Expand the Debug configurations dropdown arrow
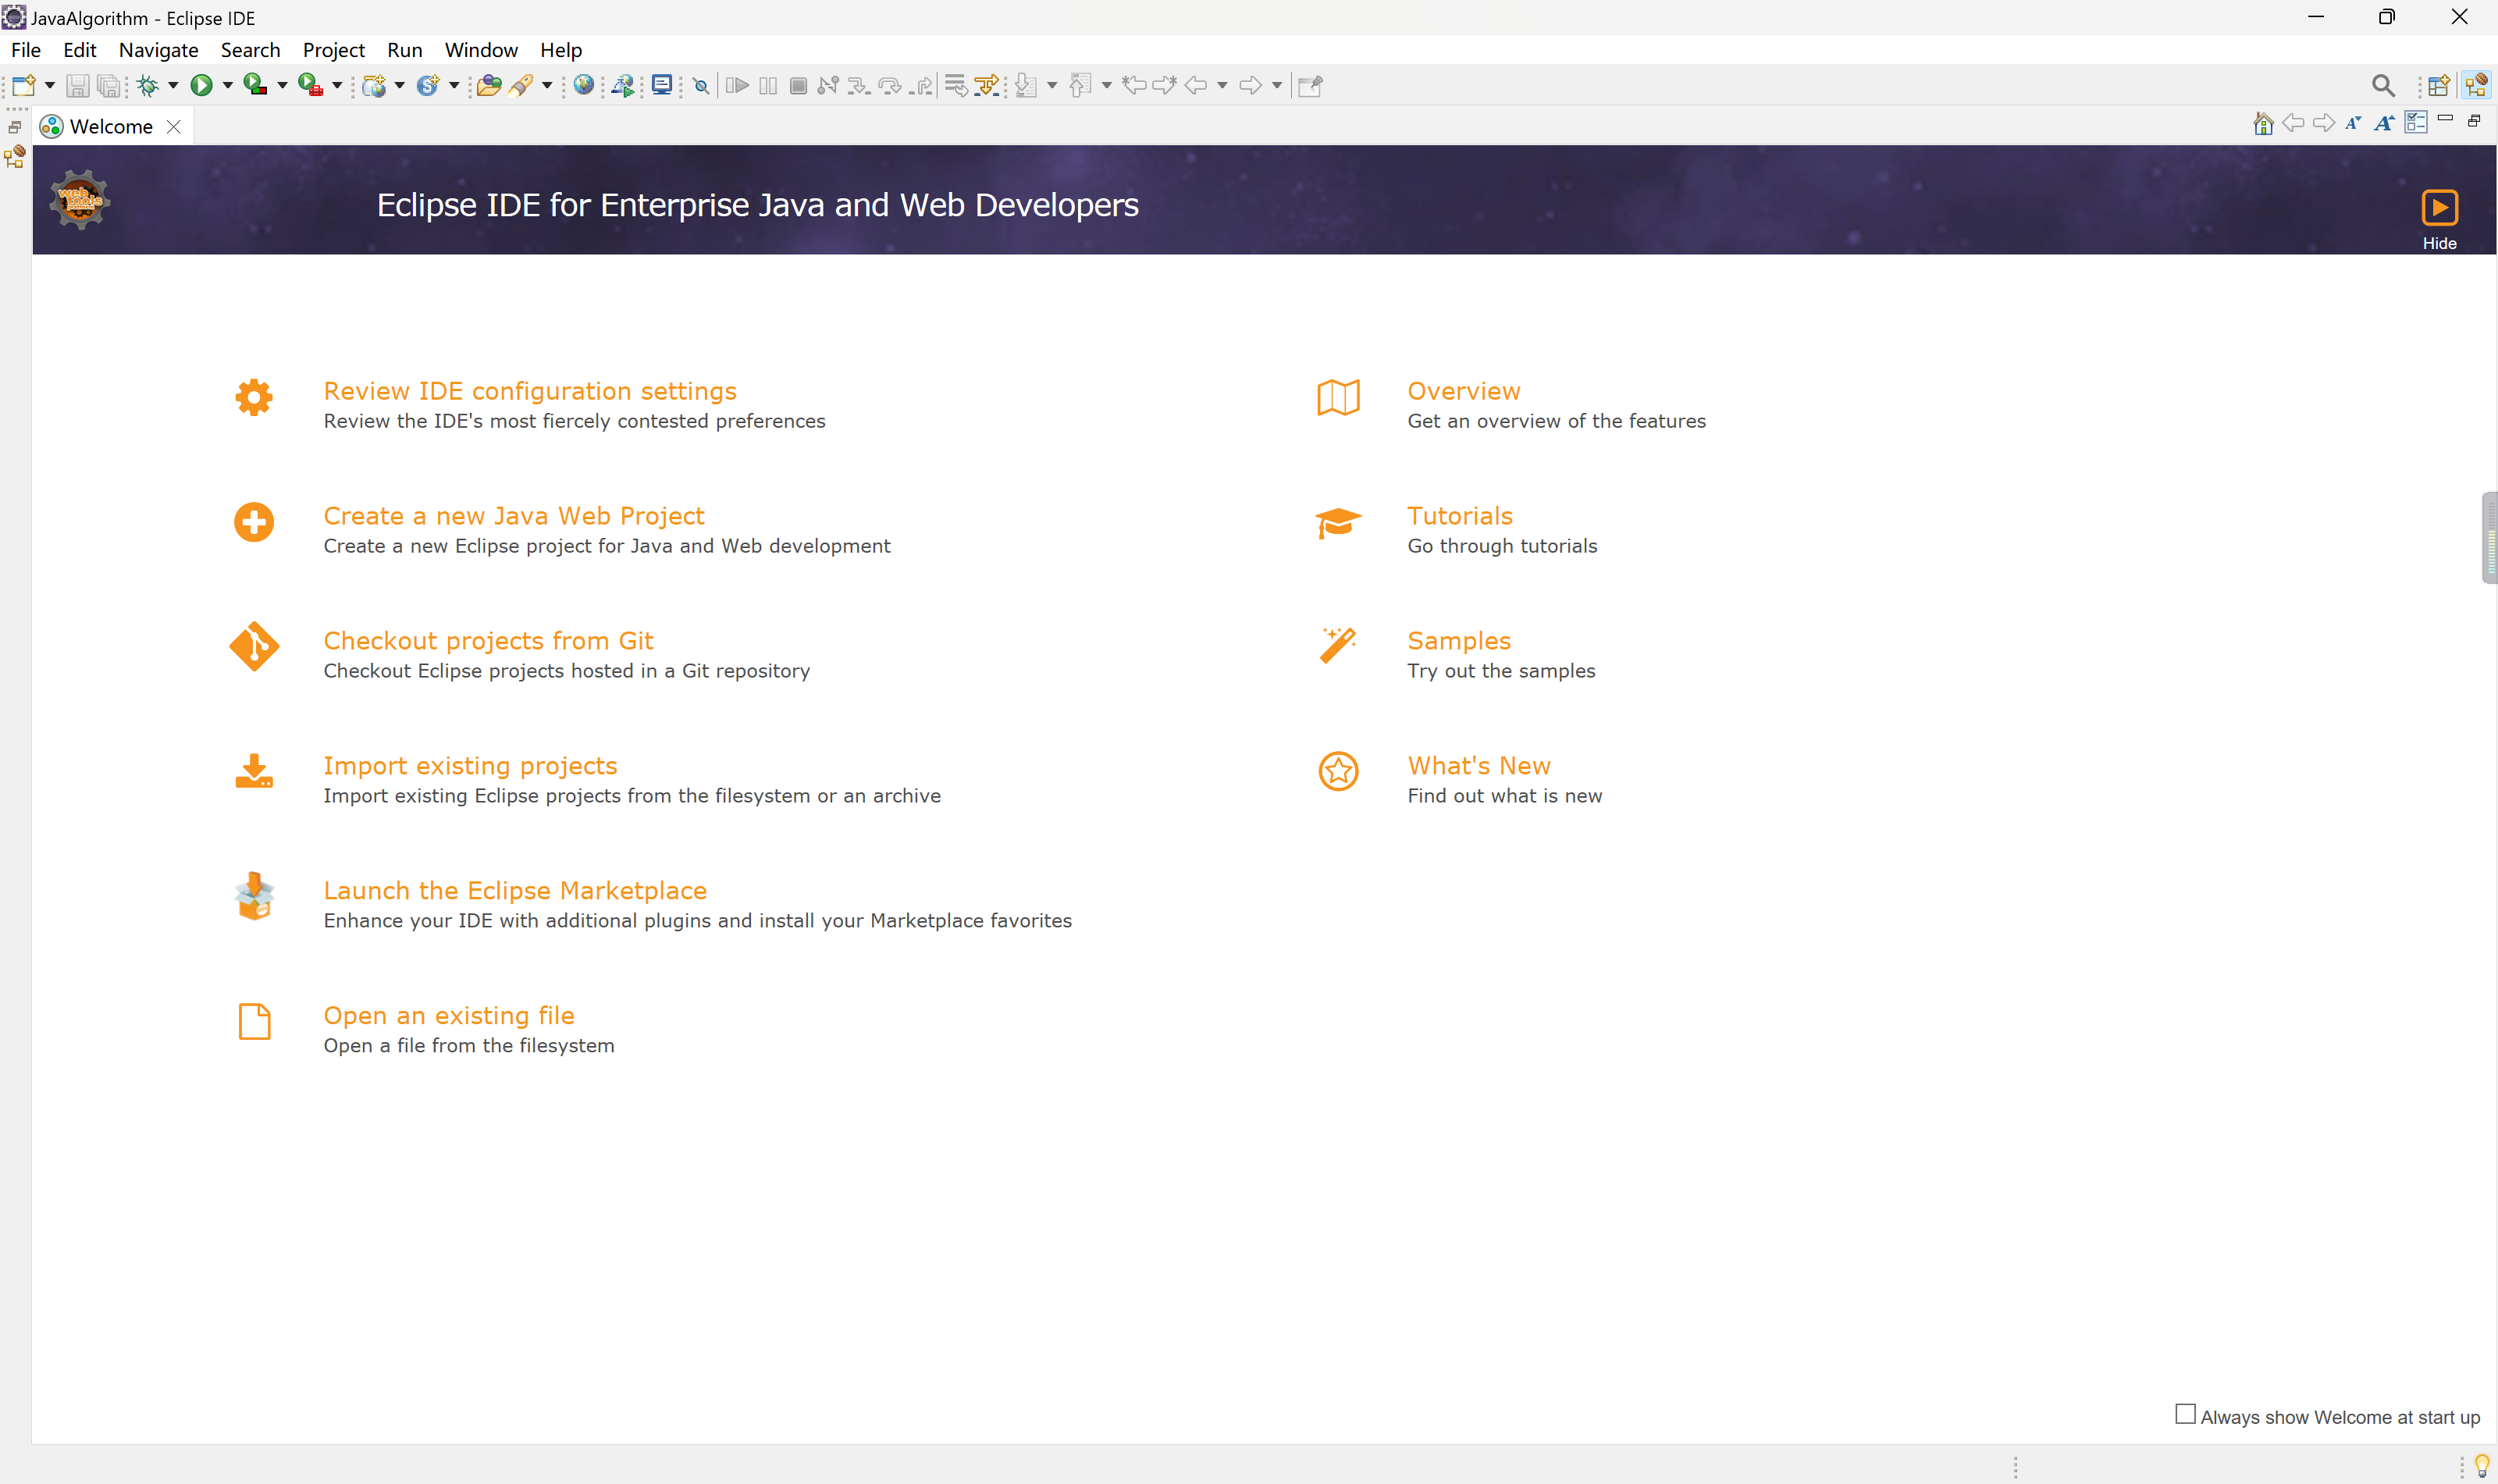This screenshot has width=2498, height=1484. coord(173,86)
